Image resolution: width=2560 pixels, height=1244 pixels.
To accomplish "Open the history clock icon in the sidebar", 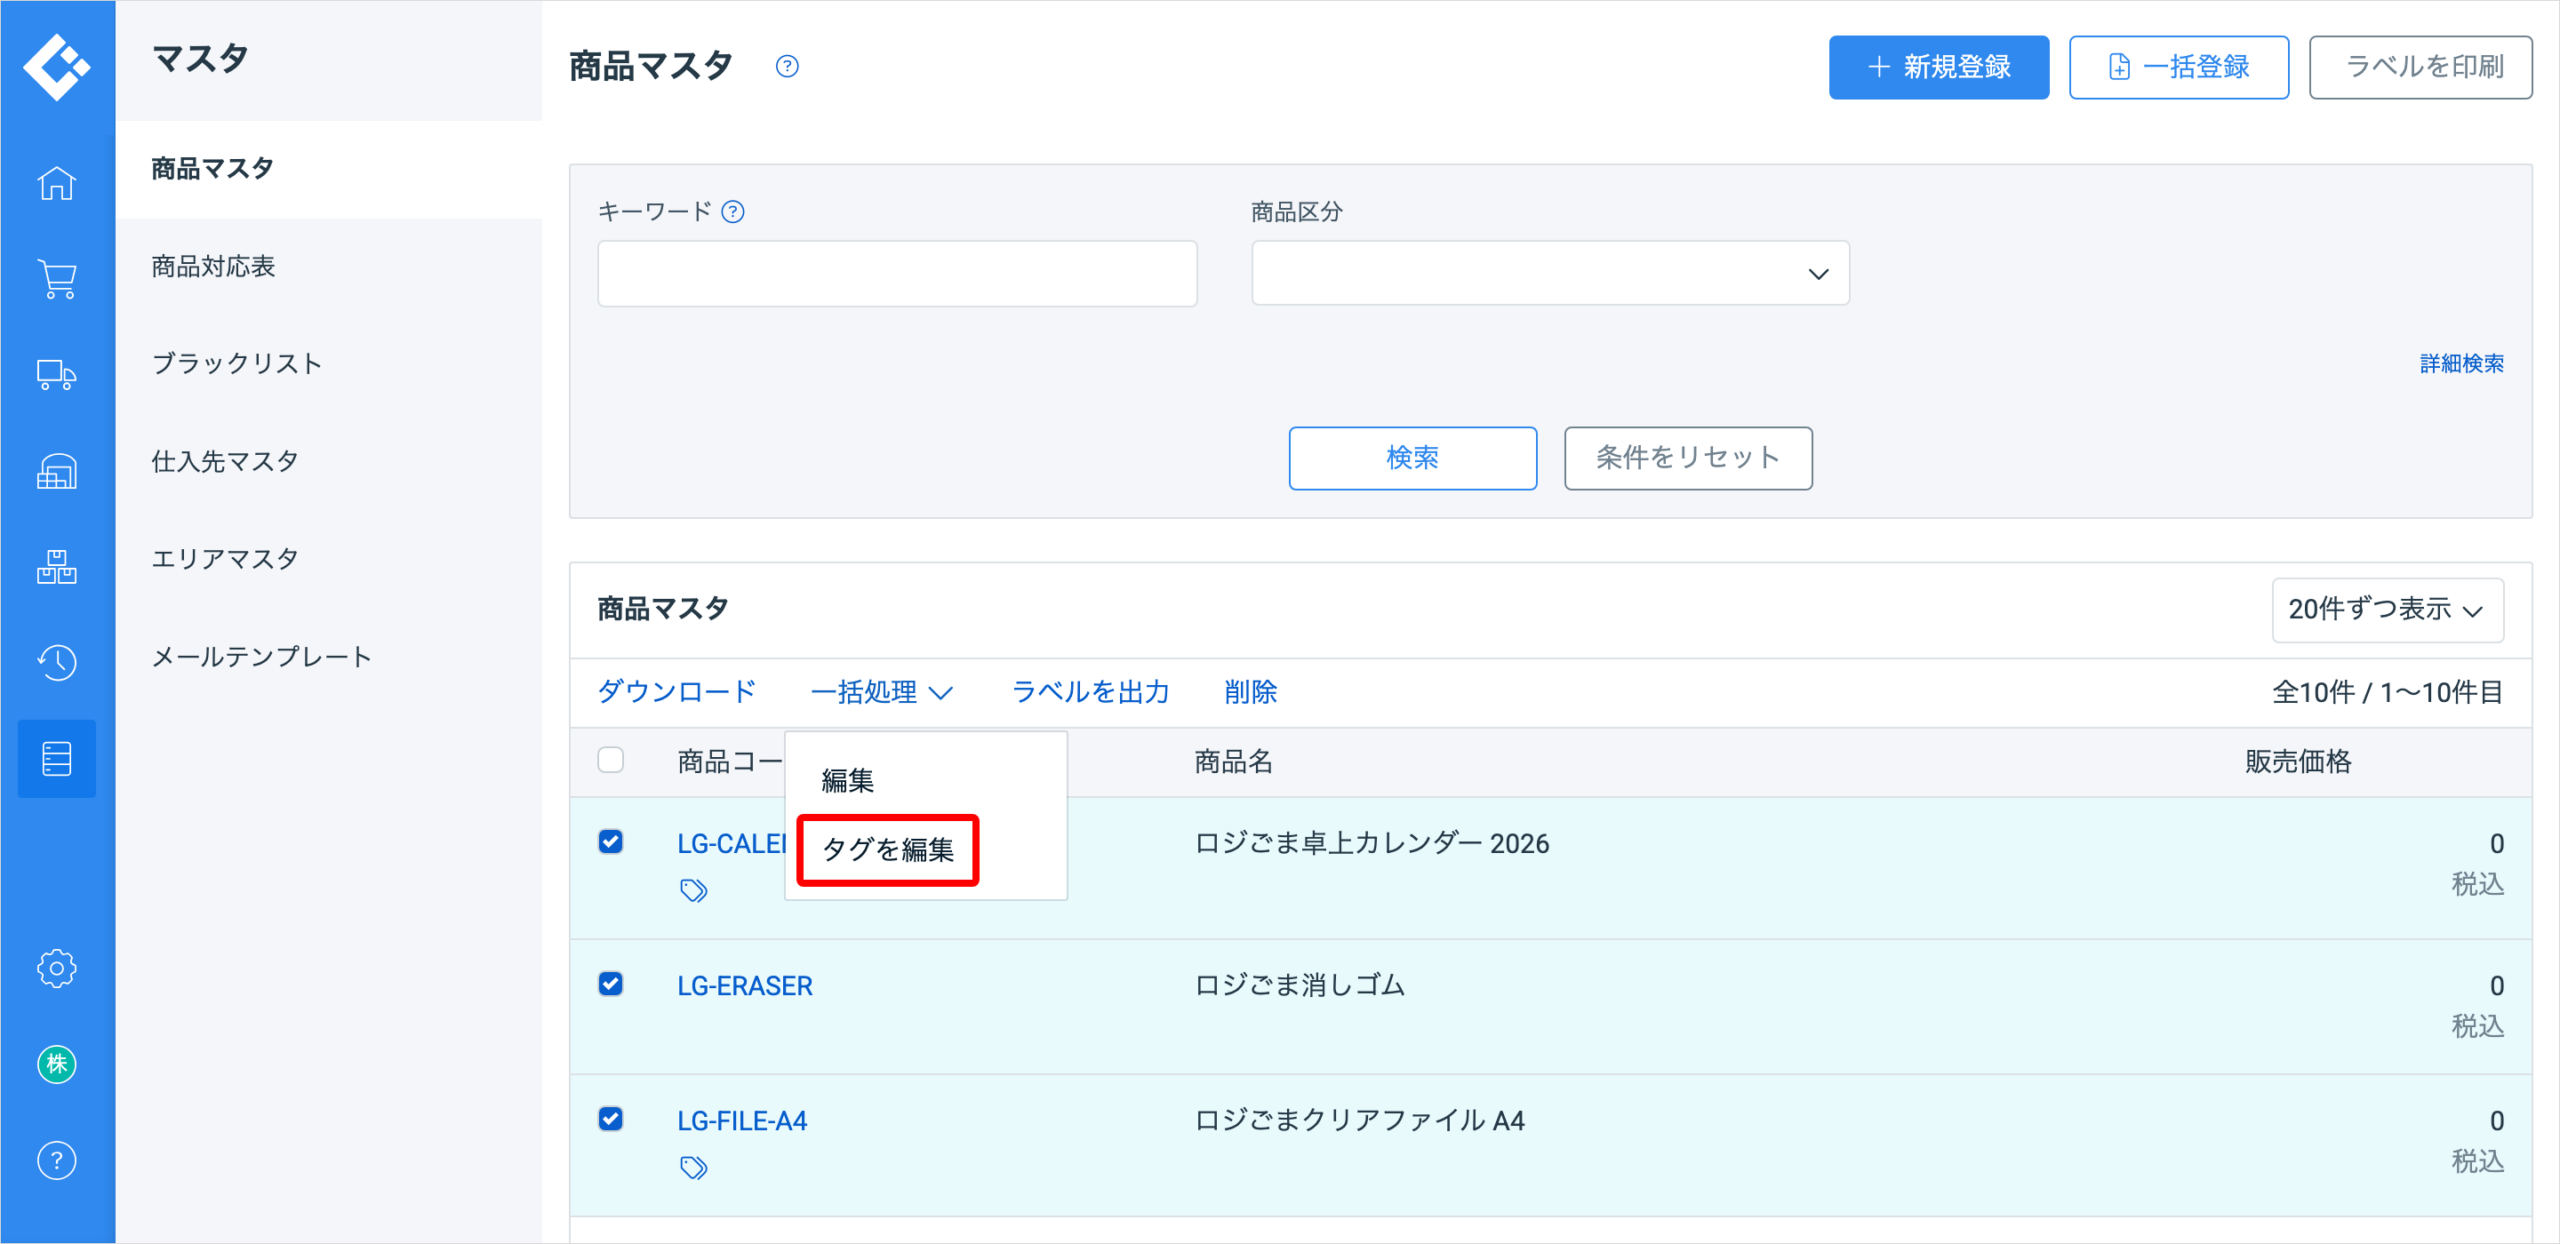I will click(57, 662).
